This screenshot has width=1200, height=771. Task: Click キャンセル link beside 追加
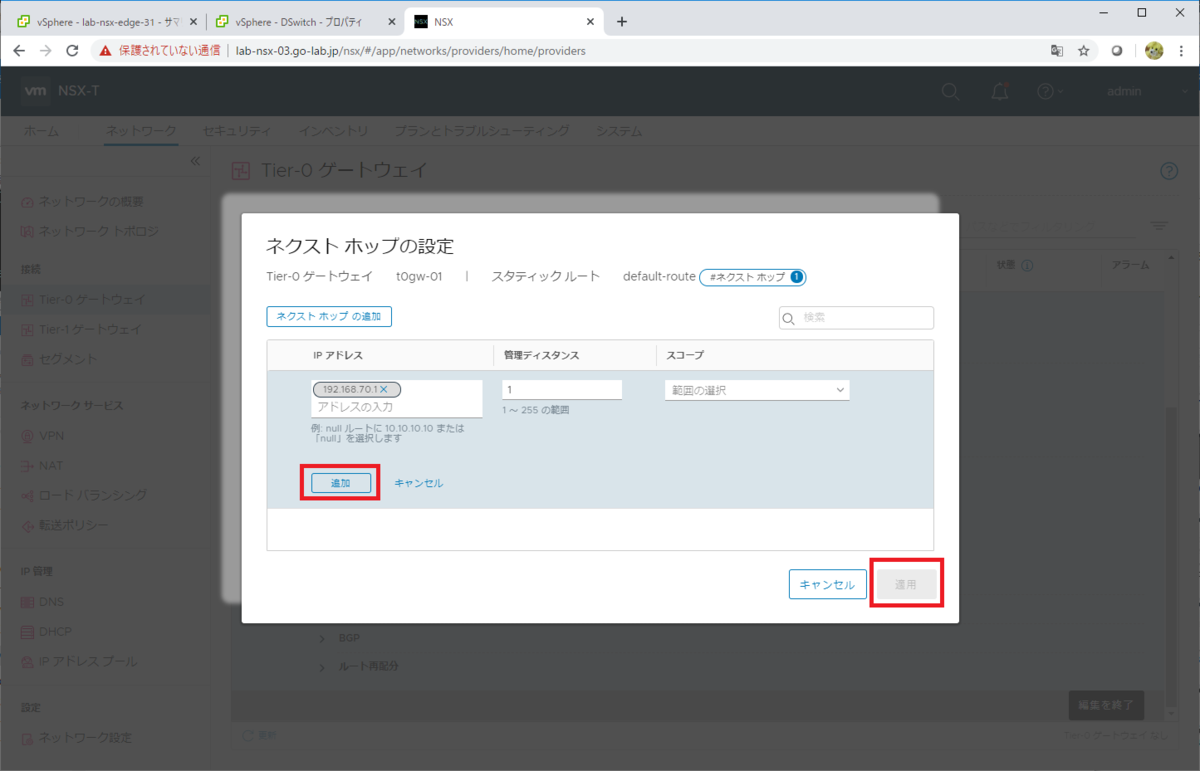pyautogui.click(x=419, y=483)
